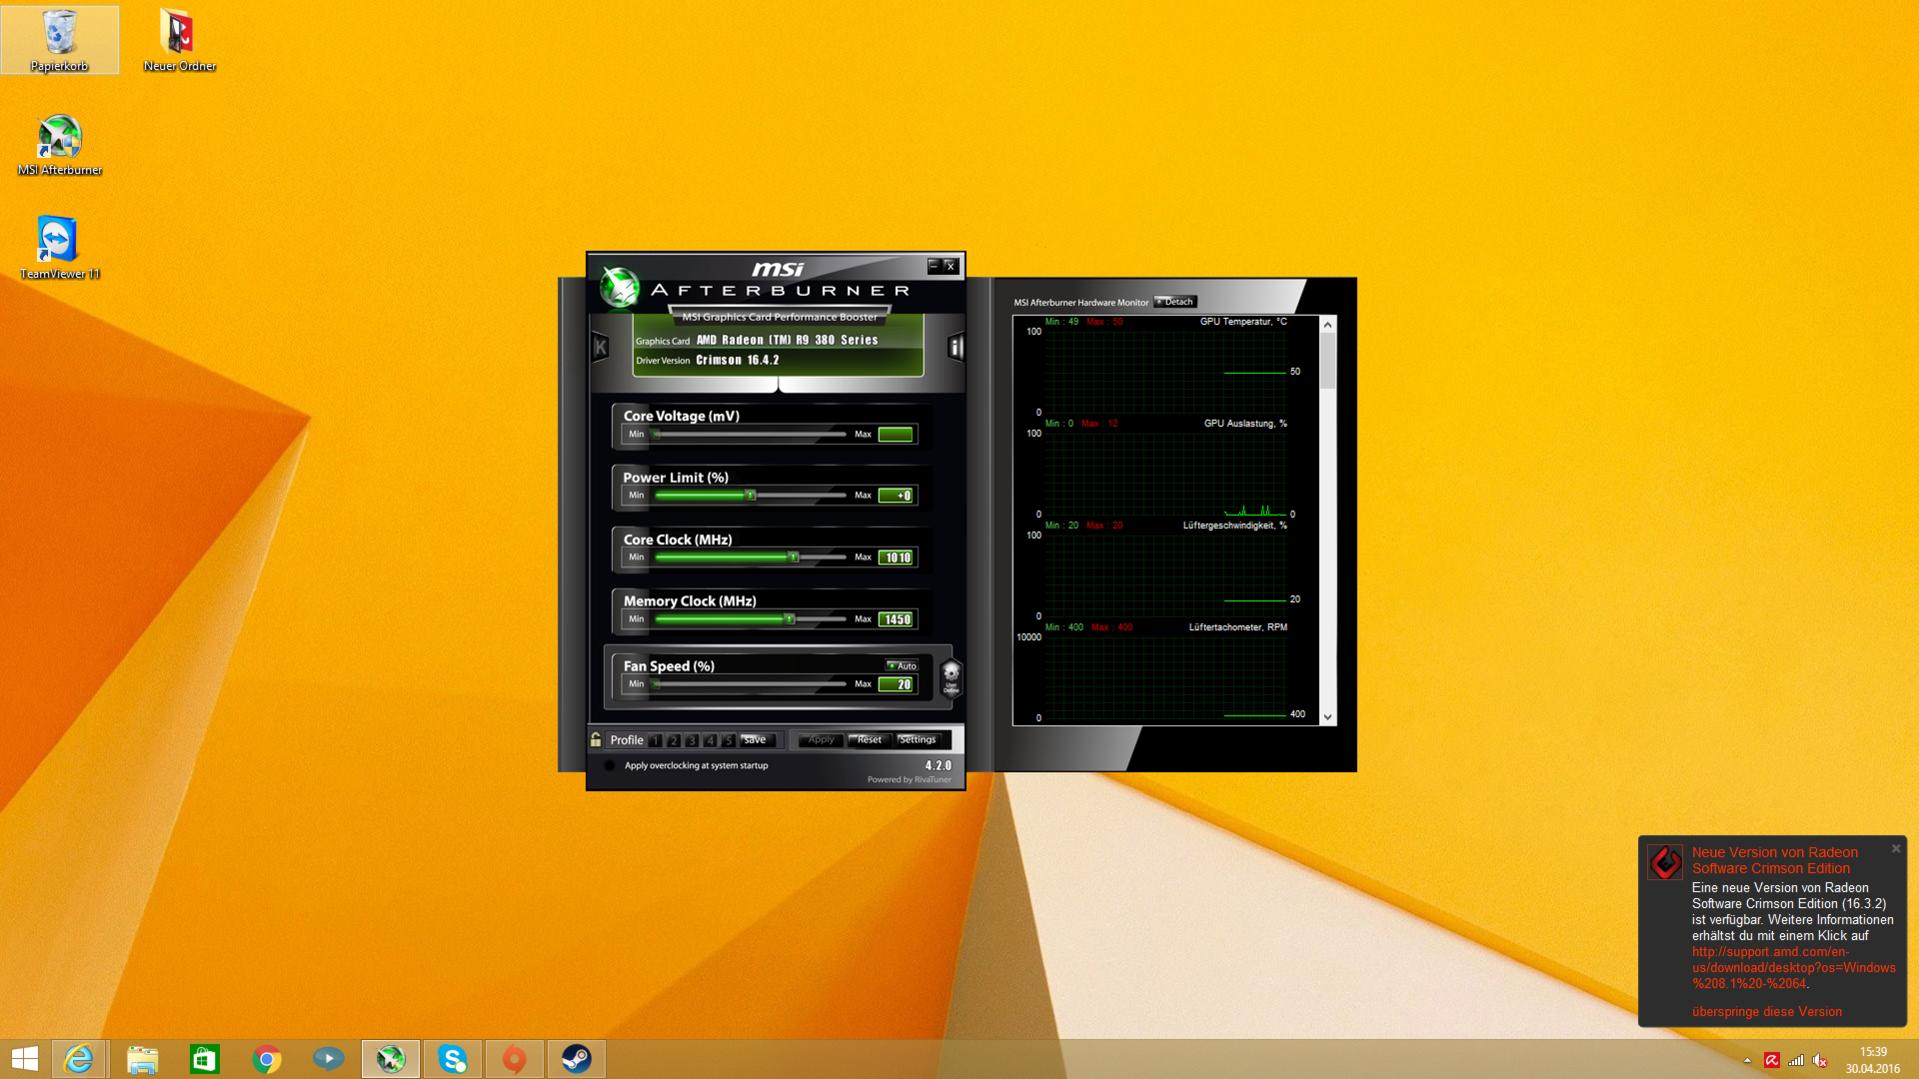This screenshot has height=1079, width=1919.
Task: Open the Windows Store taskbar icon
Action: coord(204,1059)
